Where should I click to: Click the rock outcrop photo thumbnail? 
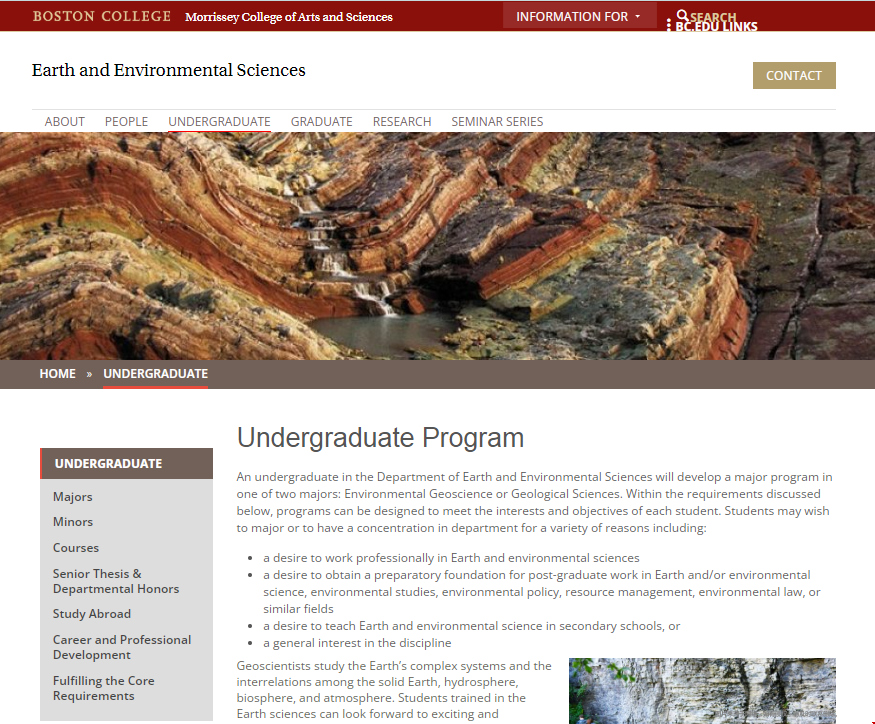(x=701, y=690)
